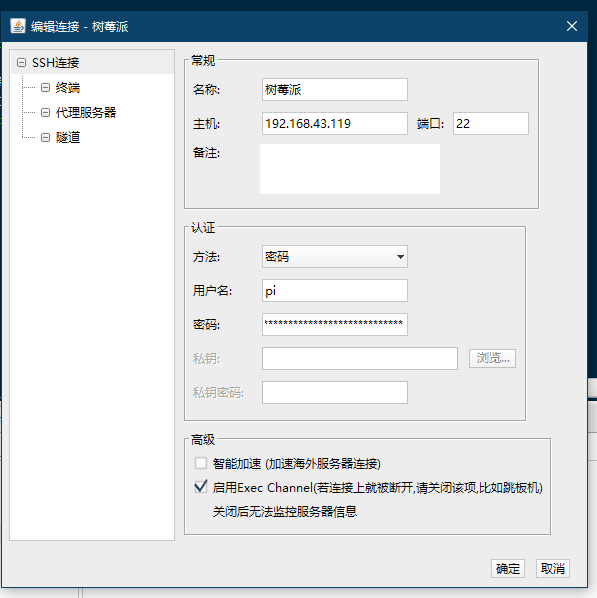Click the Java app icon in title bar
The width and height of the screenshot is (597, 598).
[x=18, y=26]
